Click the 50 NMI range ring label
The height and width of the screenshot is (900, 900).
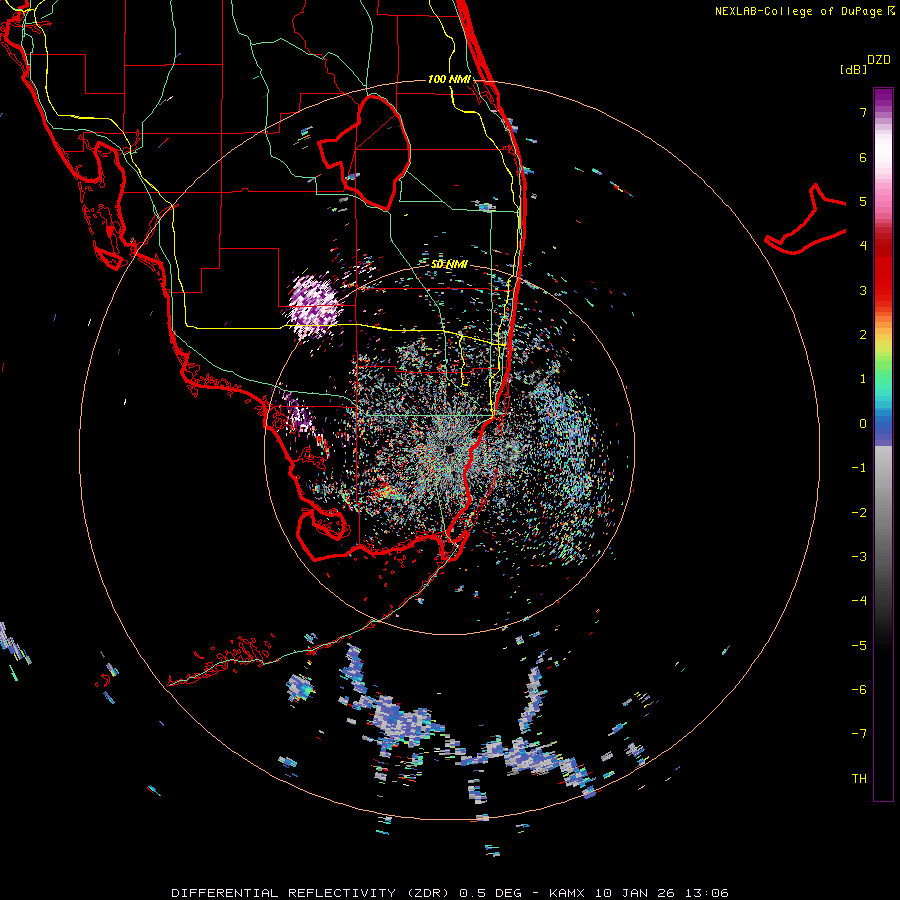(x=449, y=264)
